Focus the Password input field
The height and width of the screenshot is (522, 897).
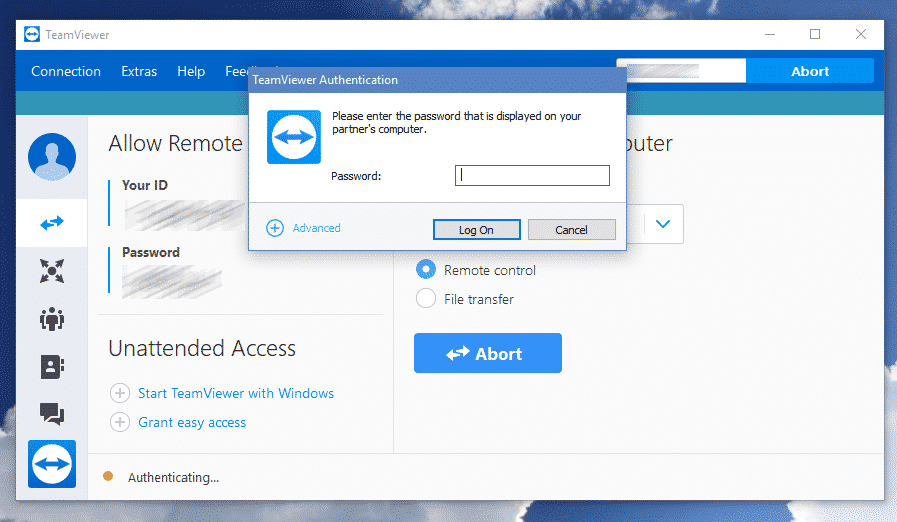532,176
